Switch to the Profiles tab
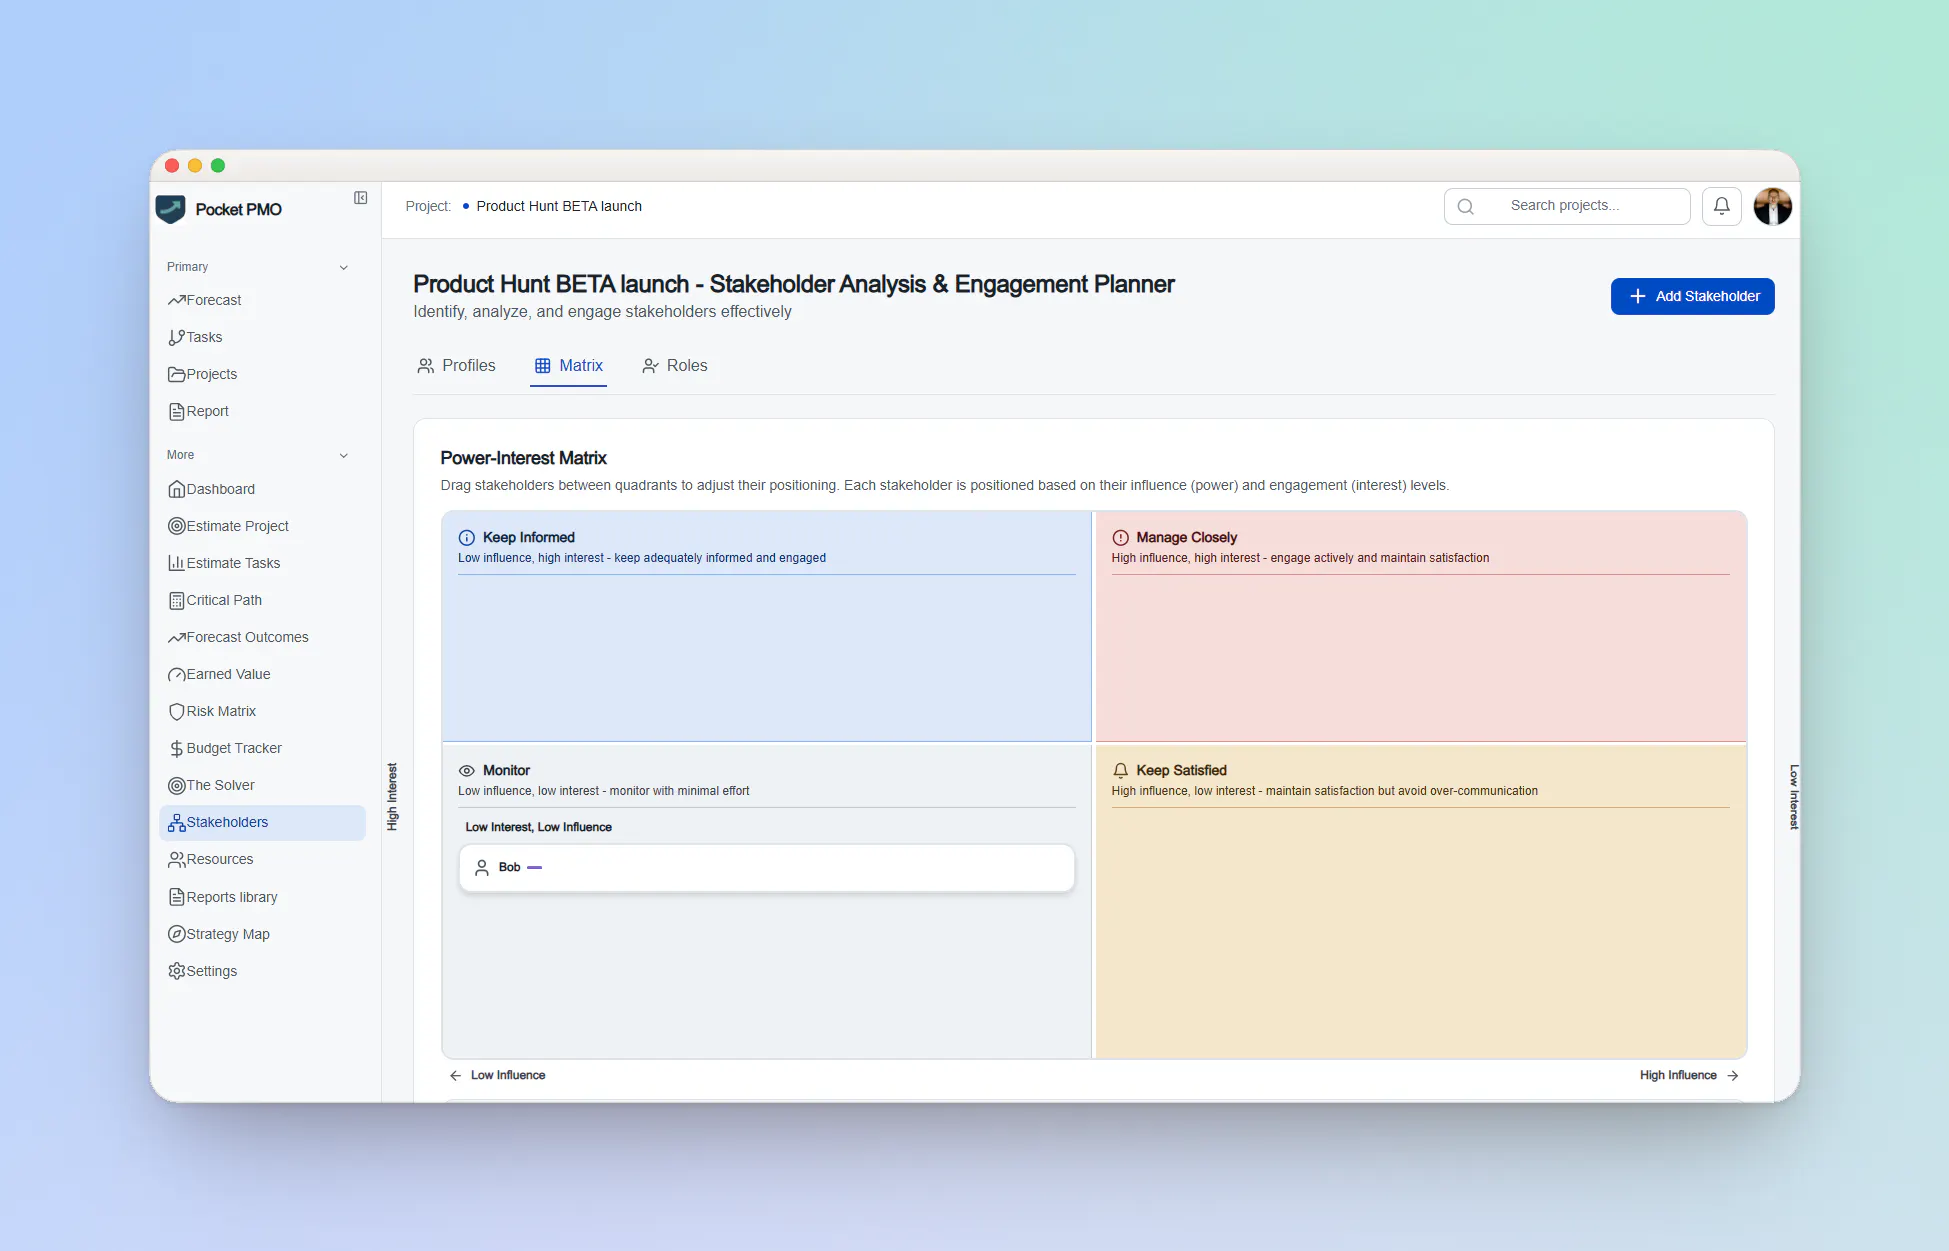The image size is (1949, 1251). coord(456,366)
